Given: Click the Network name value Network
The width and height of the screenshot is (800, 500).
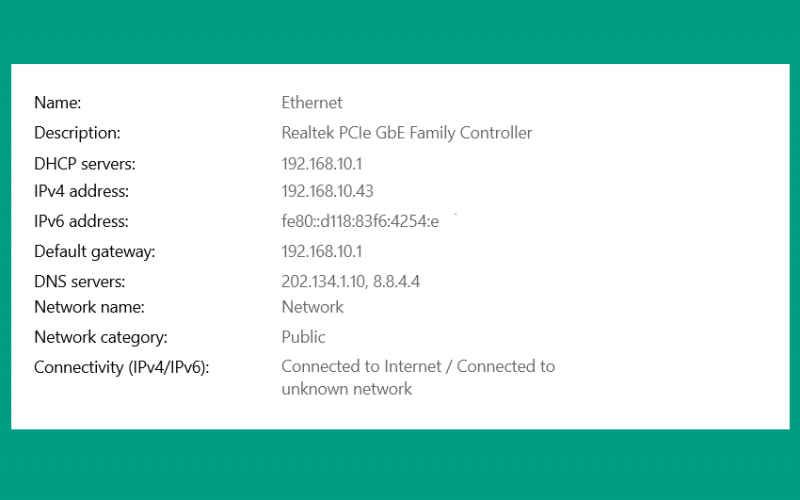Looking at the screenshot, I should (x=313, y=307).
